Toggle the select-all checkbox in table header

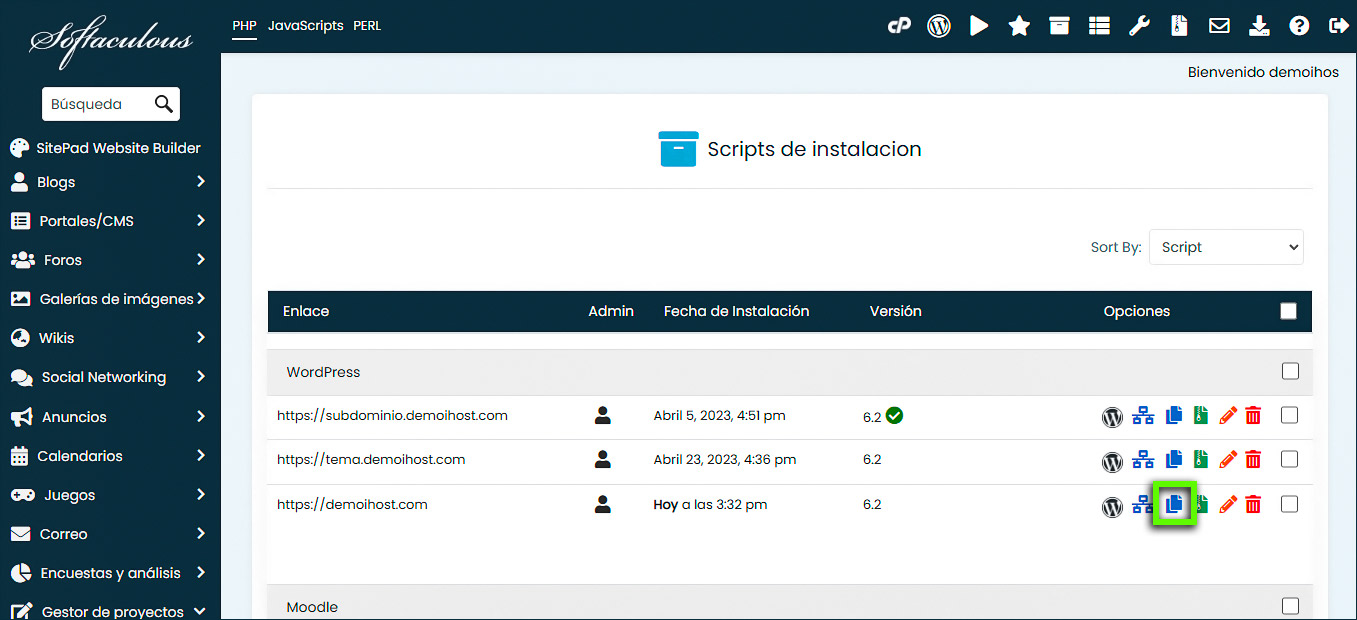click(x=1288, y=311)
